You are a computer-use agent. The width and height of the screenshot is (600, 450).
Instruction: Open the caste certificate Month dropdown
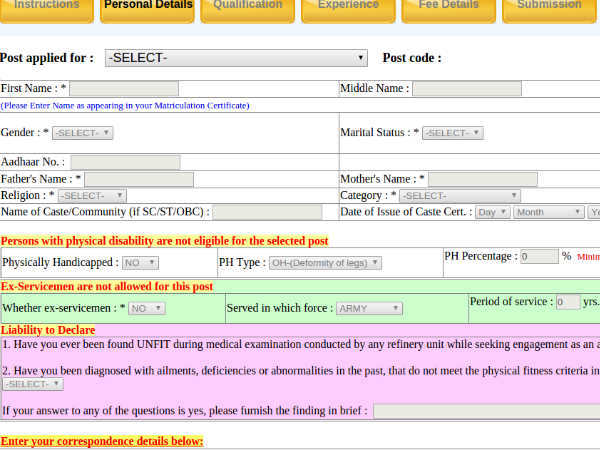[x=549, y=212]
